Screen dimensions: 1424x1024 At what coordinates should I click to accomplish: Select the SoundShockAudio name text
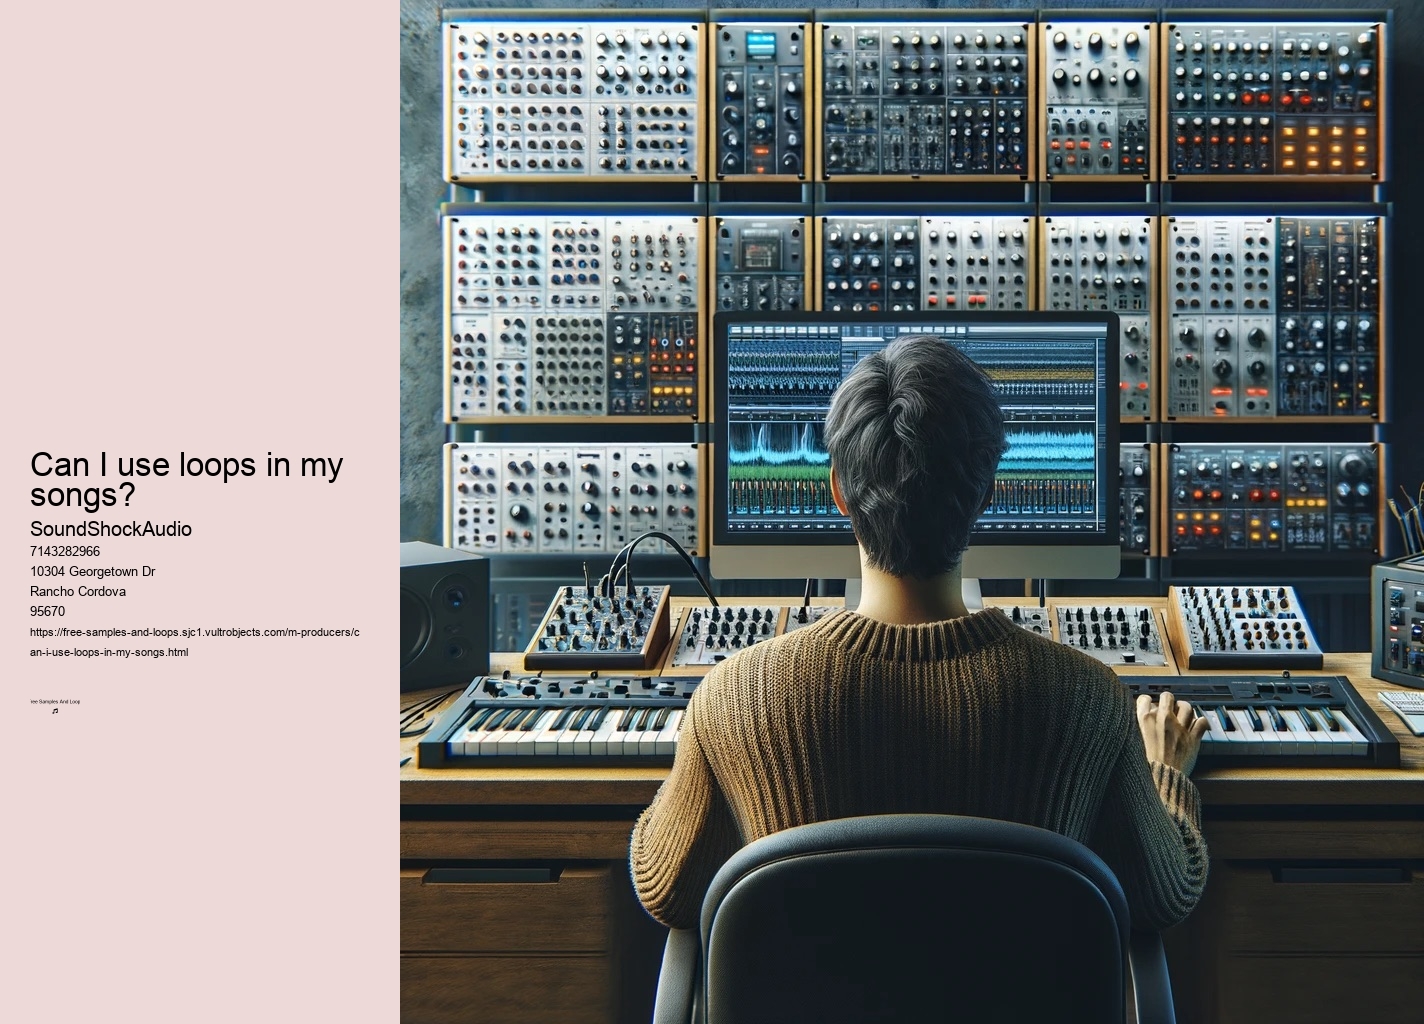[111, 529]
